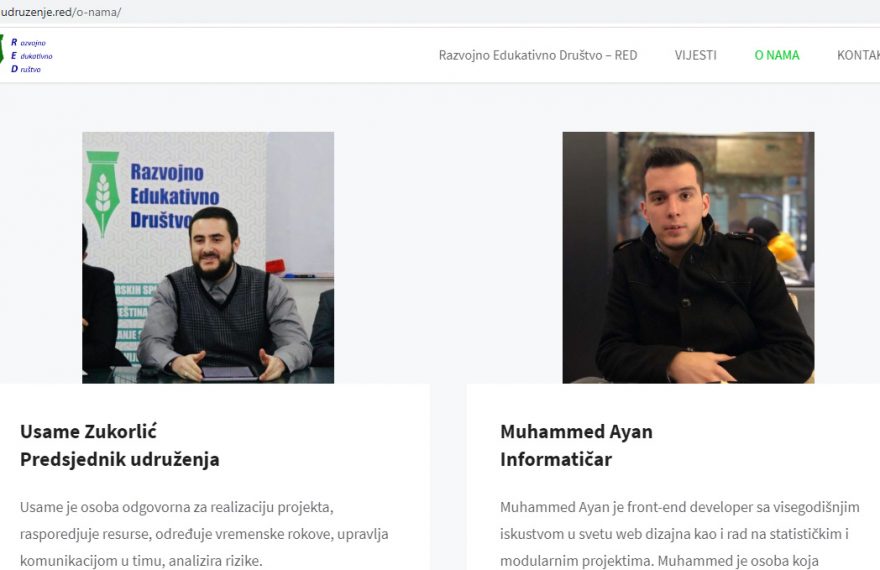Click the Muhammed Ayan name heading
This screenshot has height=570, width=880.
(576, 431)
